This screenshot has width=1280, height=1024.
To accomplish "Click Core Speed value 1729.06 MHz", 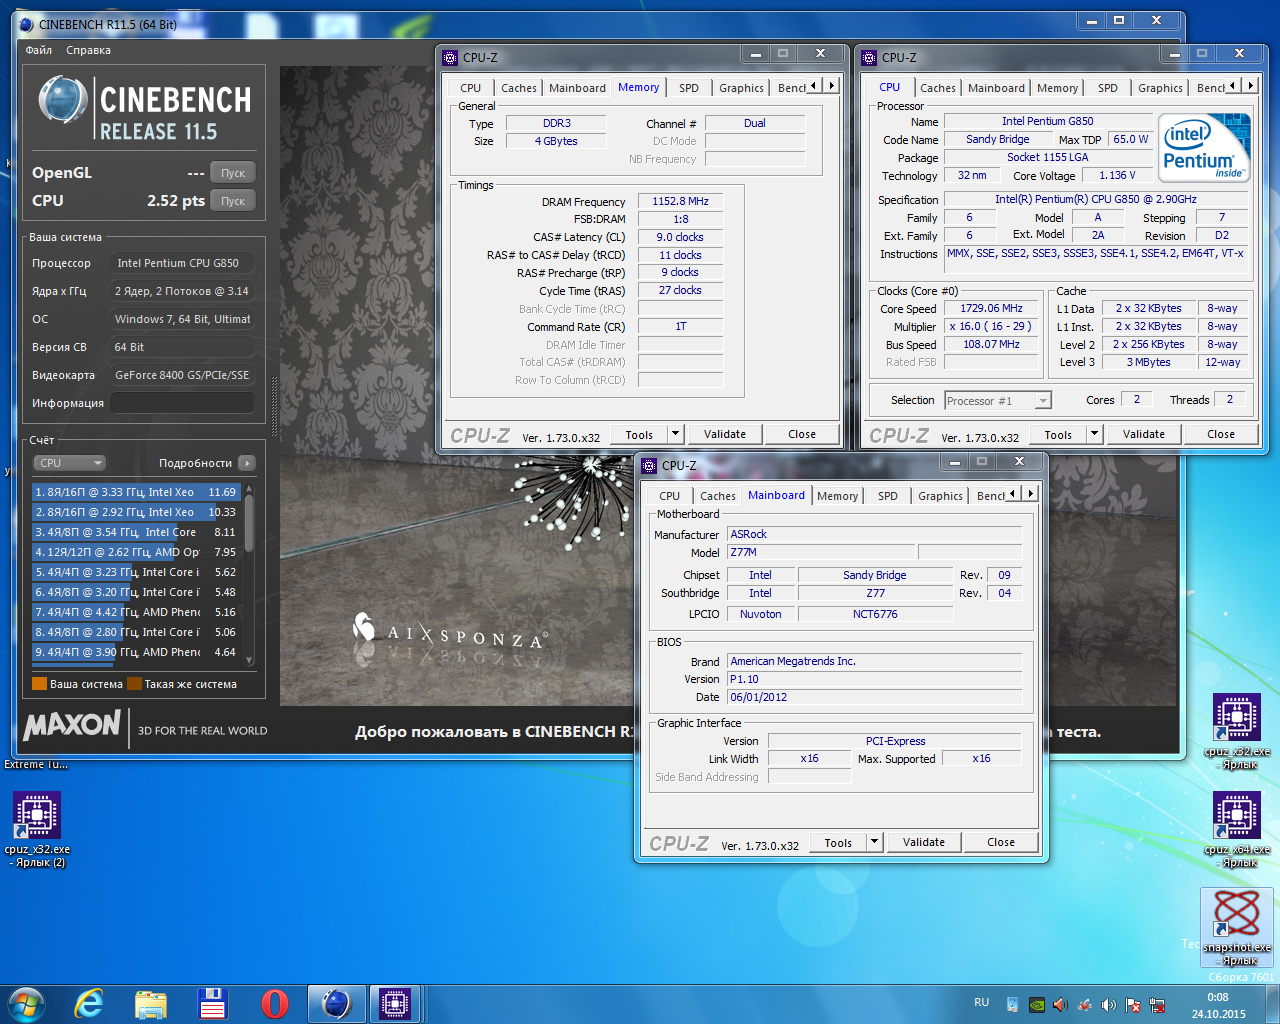I will coord(991,309).
